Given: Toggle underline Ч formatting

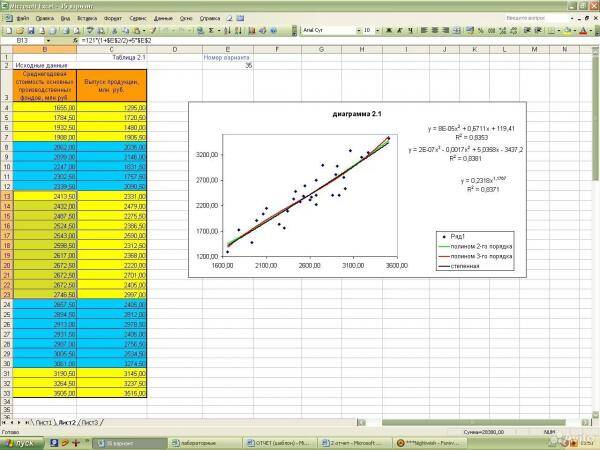Looking at the screenshot, I should click(x=411, y=30).
